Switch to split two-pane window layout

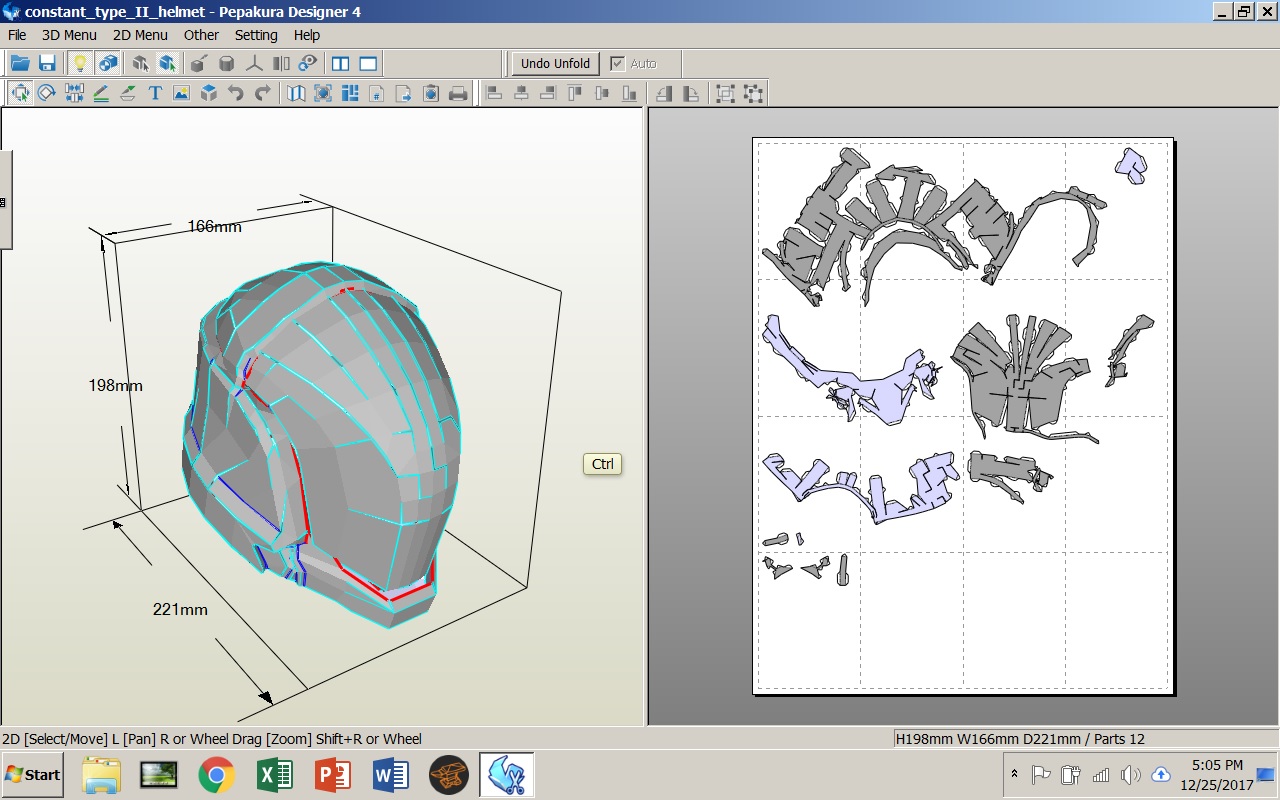click(x=341, y=63)
